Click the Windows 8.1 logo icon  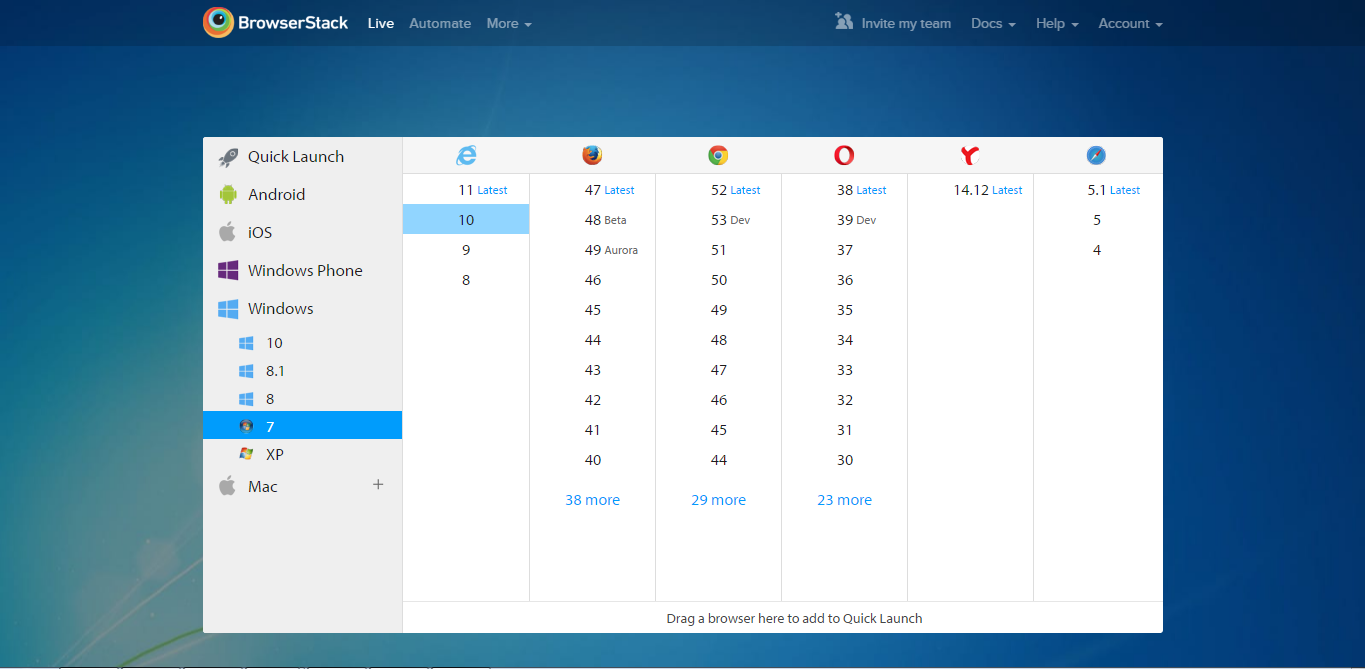coord(246,371)
